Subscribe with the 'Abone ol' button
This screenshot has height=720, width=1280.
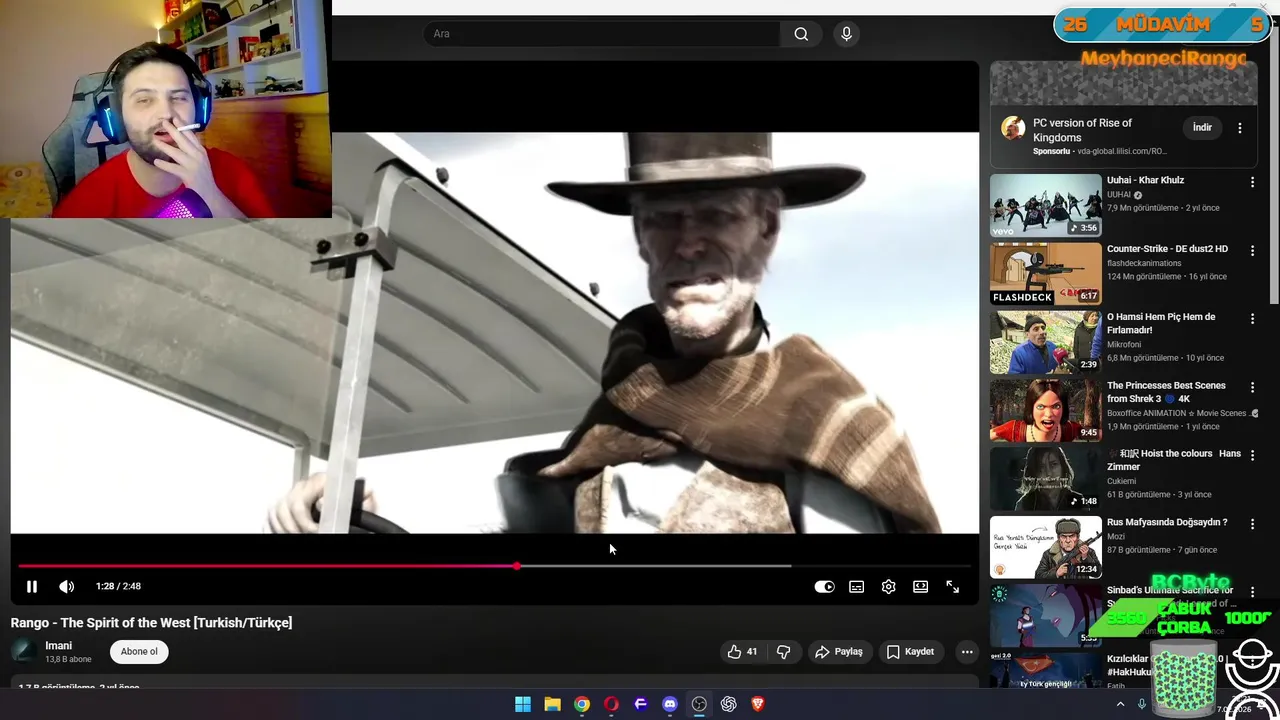[139, 652]
